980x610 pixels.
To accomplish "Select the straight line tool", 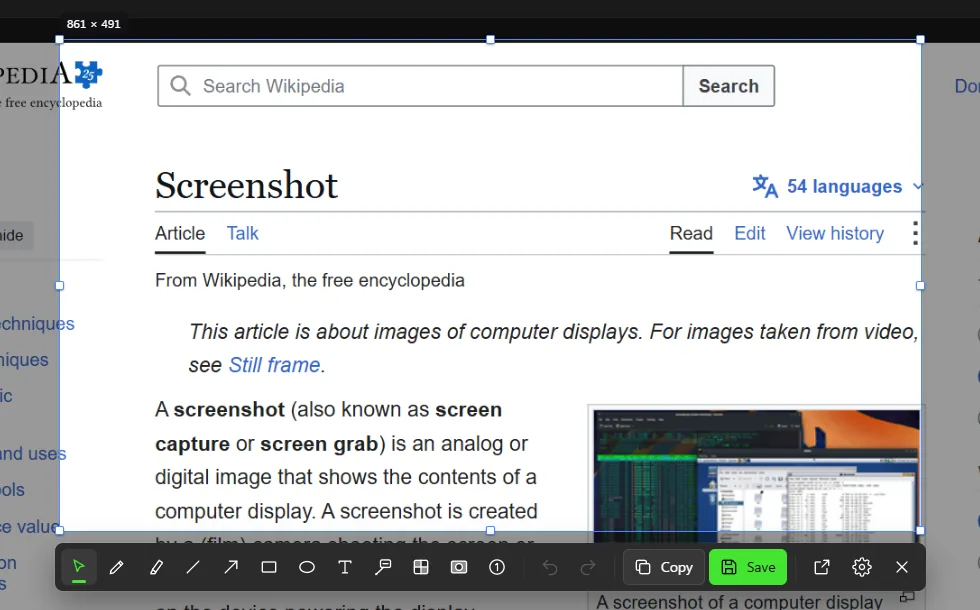I will [x=193, y=567].
